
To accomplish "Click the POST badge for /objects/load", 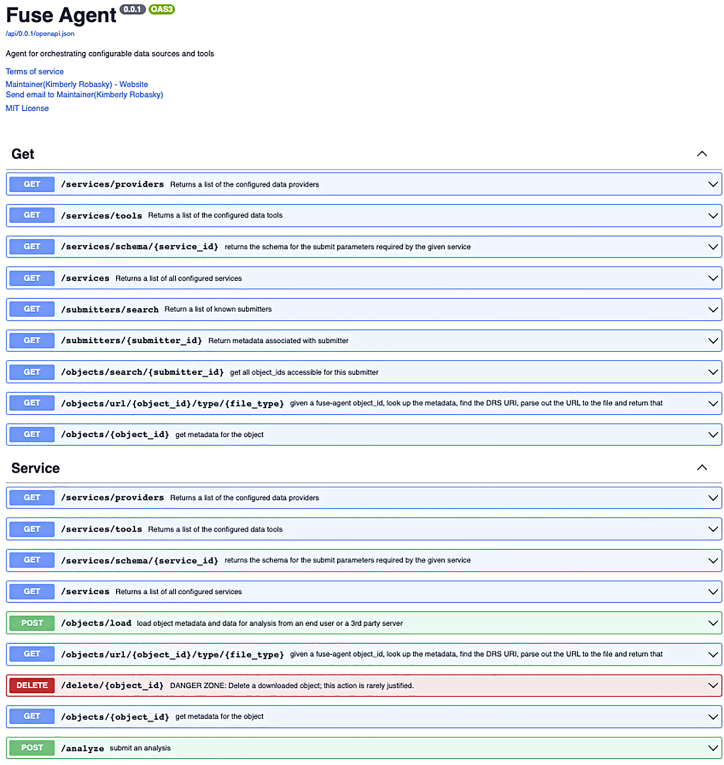I will 31,623.
